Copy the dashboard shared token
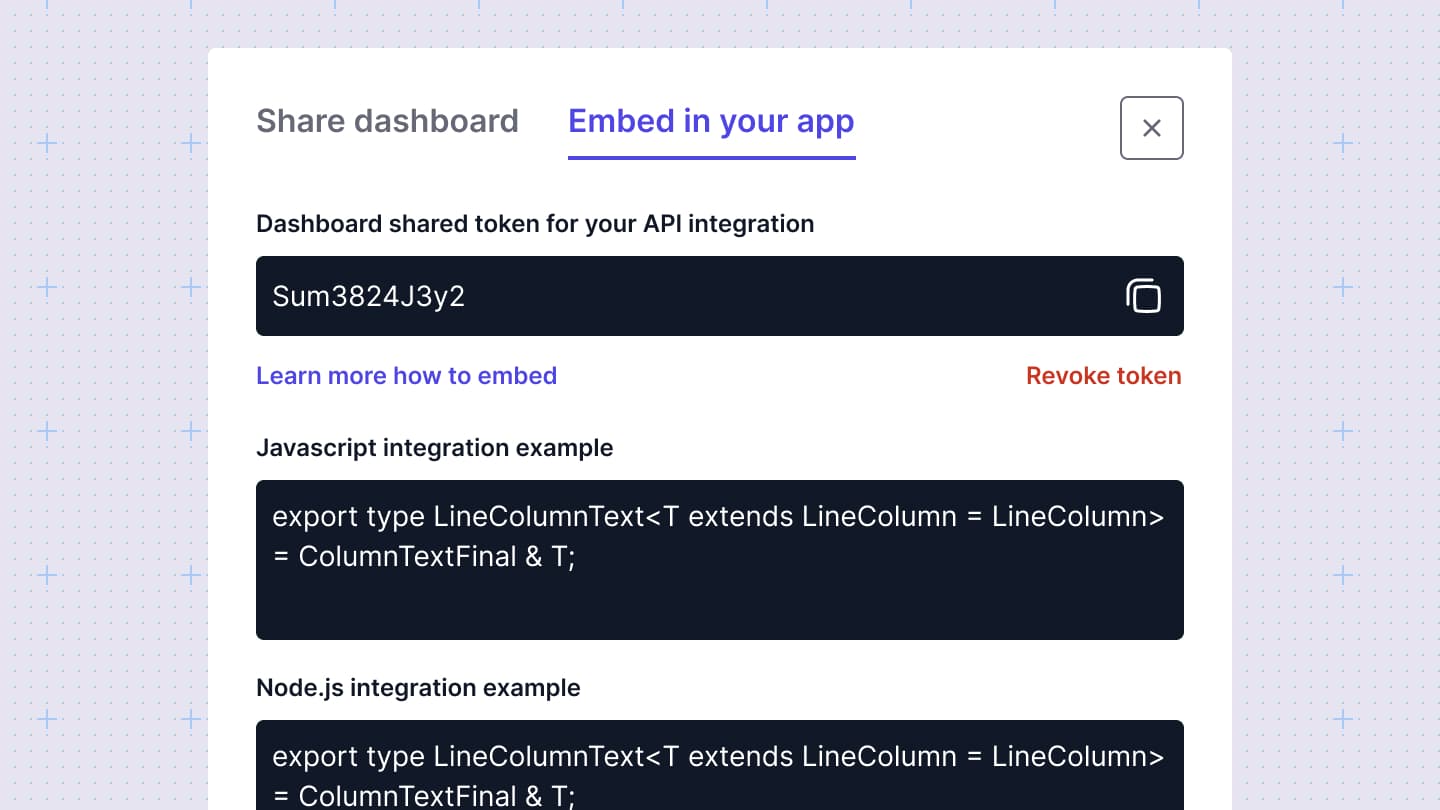This screenshot has height=810, width=1440. (1144, 296)
